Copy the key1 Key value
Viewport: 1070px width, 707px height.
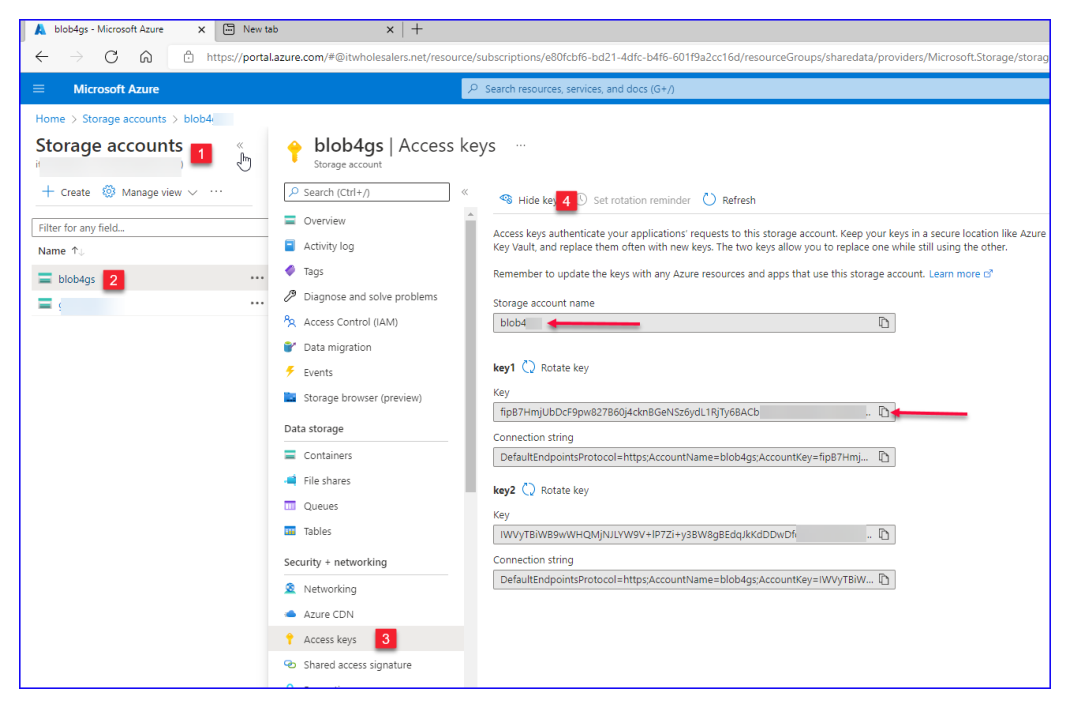pos(884,412)
